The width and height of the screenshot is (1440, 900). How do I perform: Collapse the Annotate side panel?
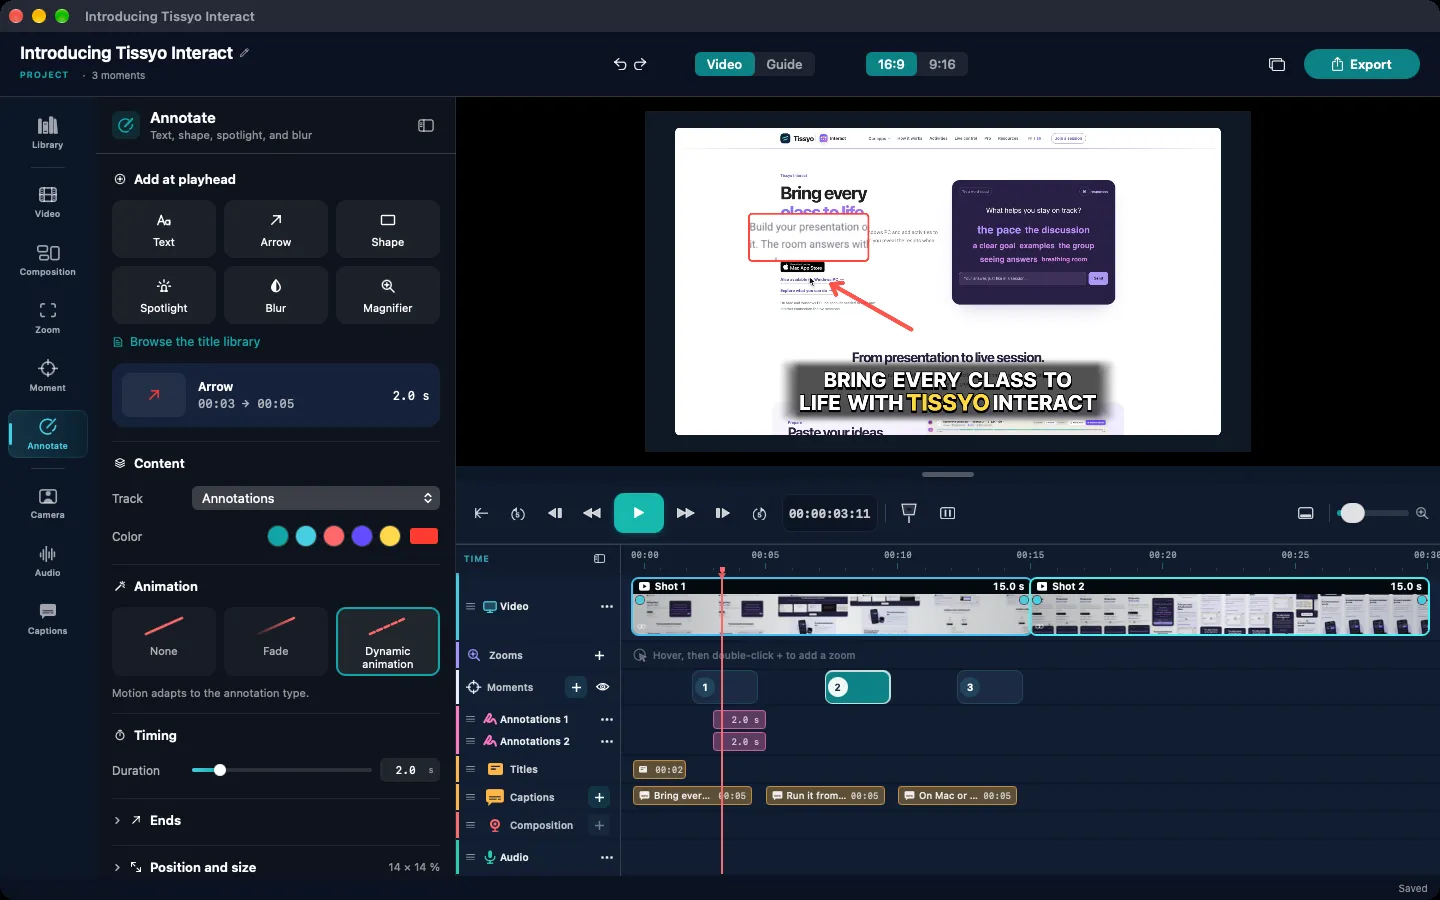click(x=426, y=126)
